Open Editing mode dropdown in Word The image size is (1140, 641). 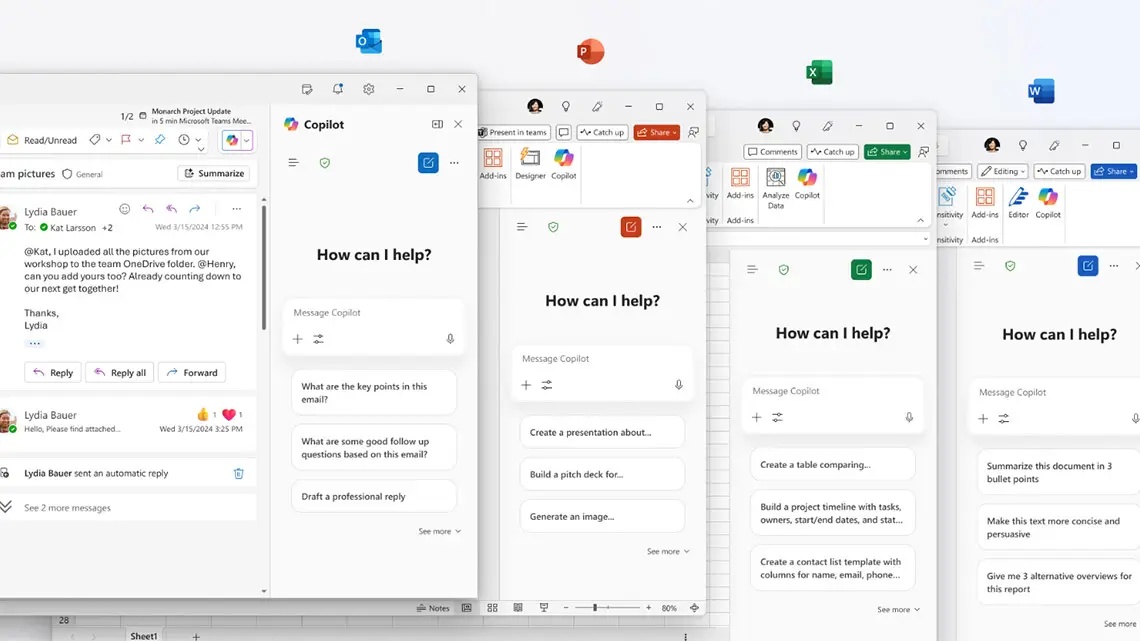[x=1003, y=172]
